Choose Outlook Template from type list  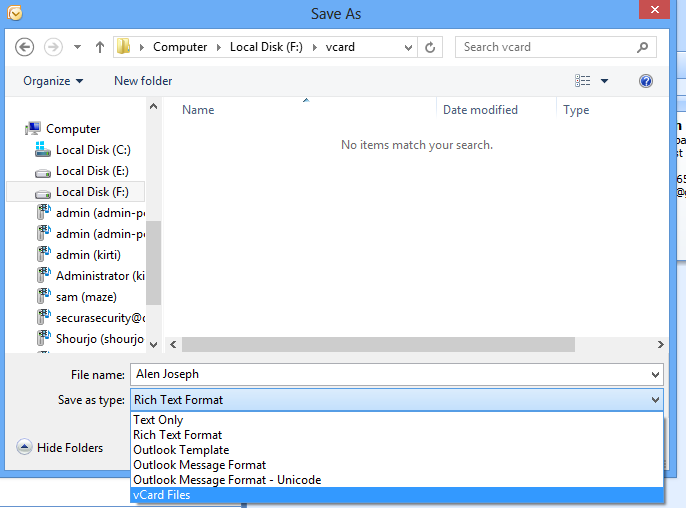pos(397,450)
